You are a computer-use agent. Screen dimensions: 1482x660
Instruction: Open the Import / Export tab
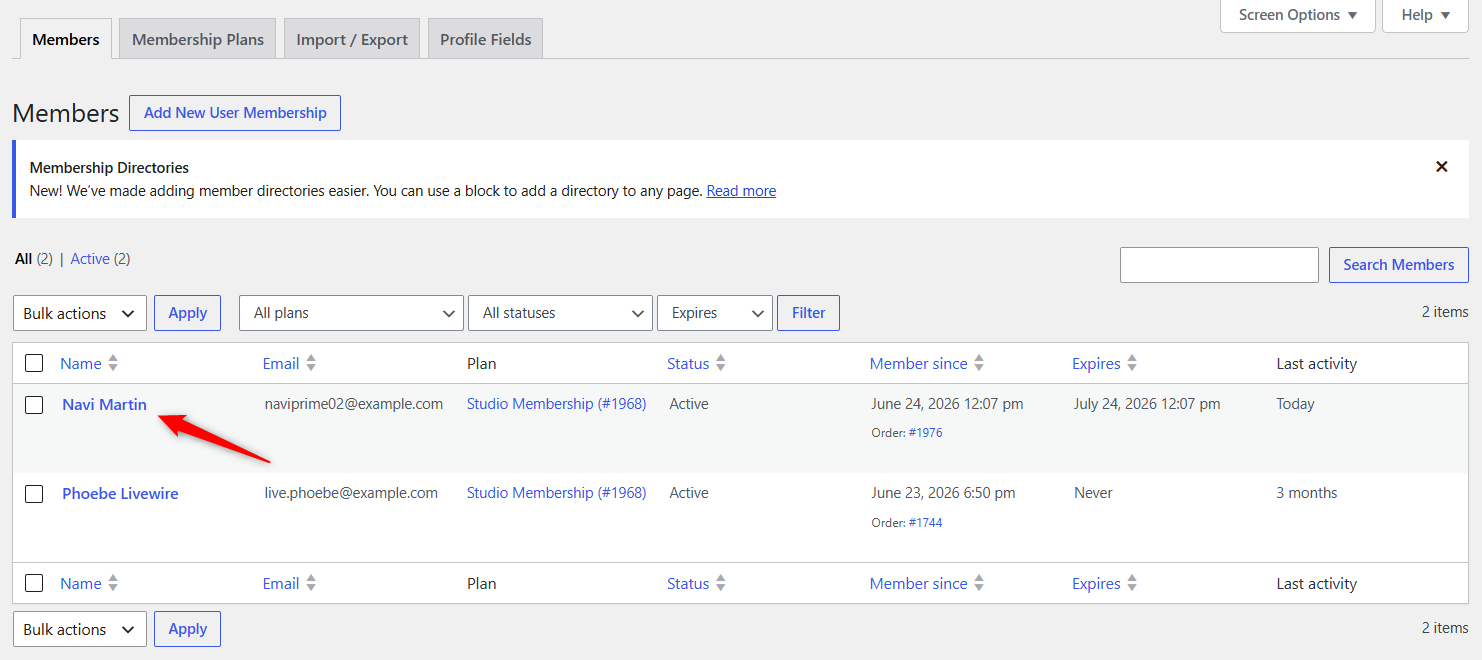click(352, 40)
